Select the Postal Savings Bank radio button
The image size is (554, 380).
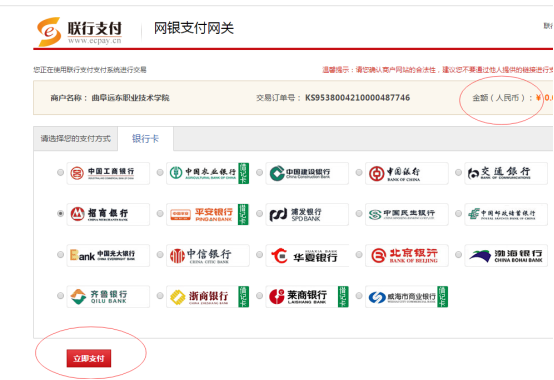[x=458, y=214]
